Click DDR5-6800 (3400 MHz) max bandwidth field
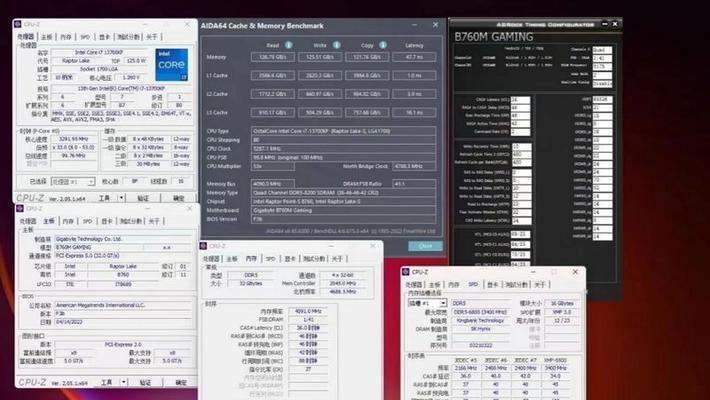Viewport: 710px width, 400px height. pos(480,312)
